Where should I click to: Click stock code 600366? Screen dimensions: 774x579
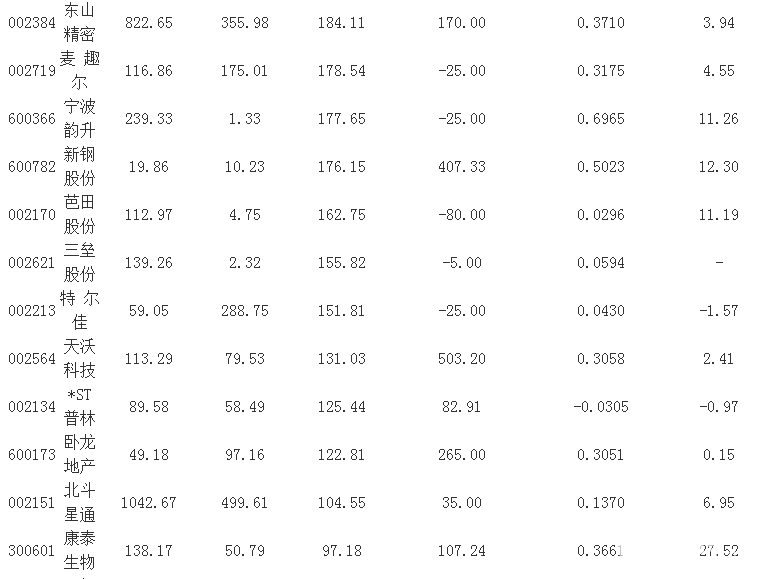pos(28,118)
